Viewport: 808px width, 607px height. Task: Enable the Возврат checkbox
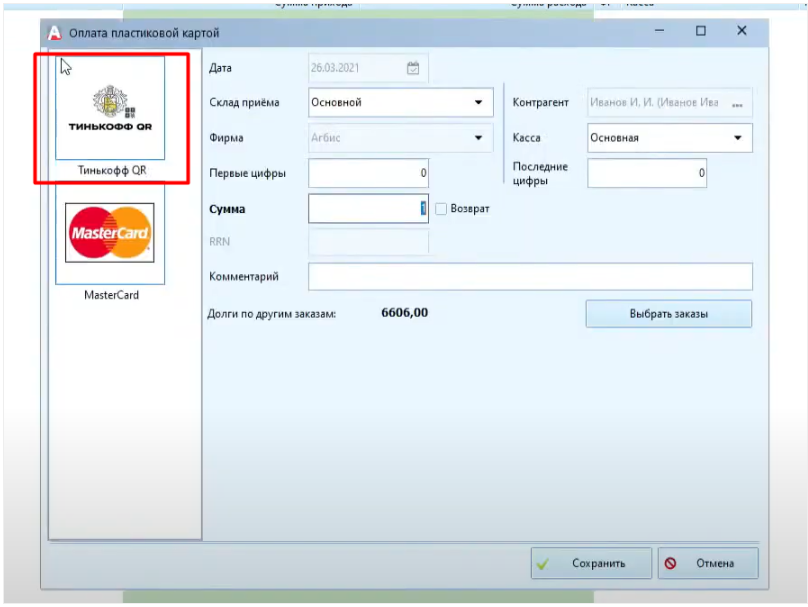tap(441, 209)
